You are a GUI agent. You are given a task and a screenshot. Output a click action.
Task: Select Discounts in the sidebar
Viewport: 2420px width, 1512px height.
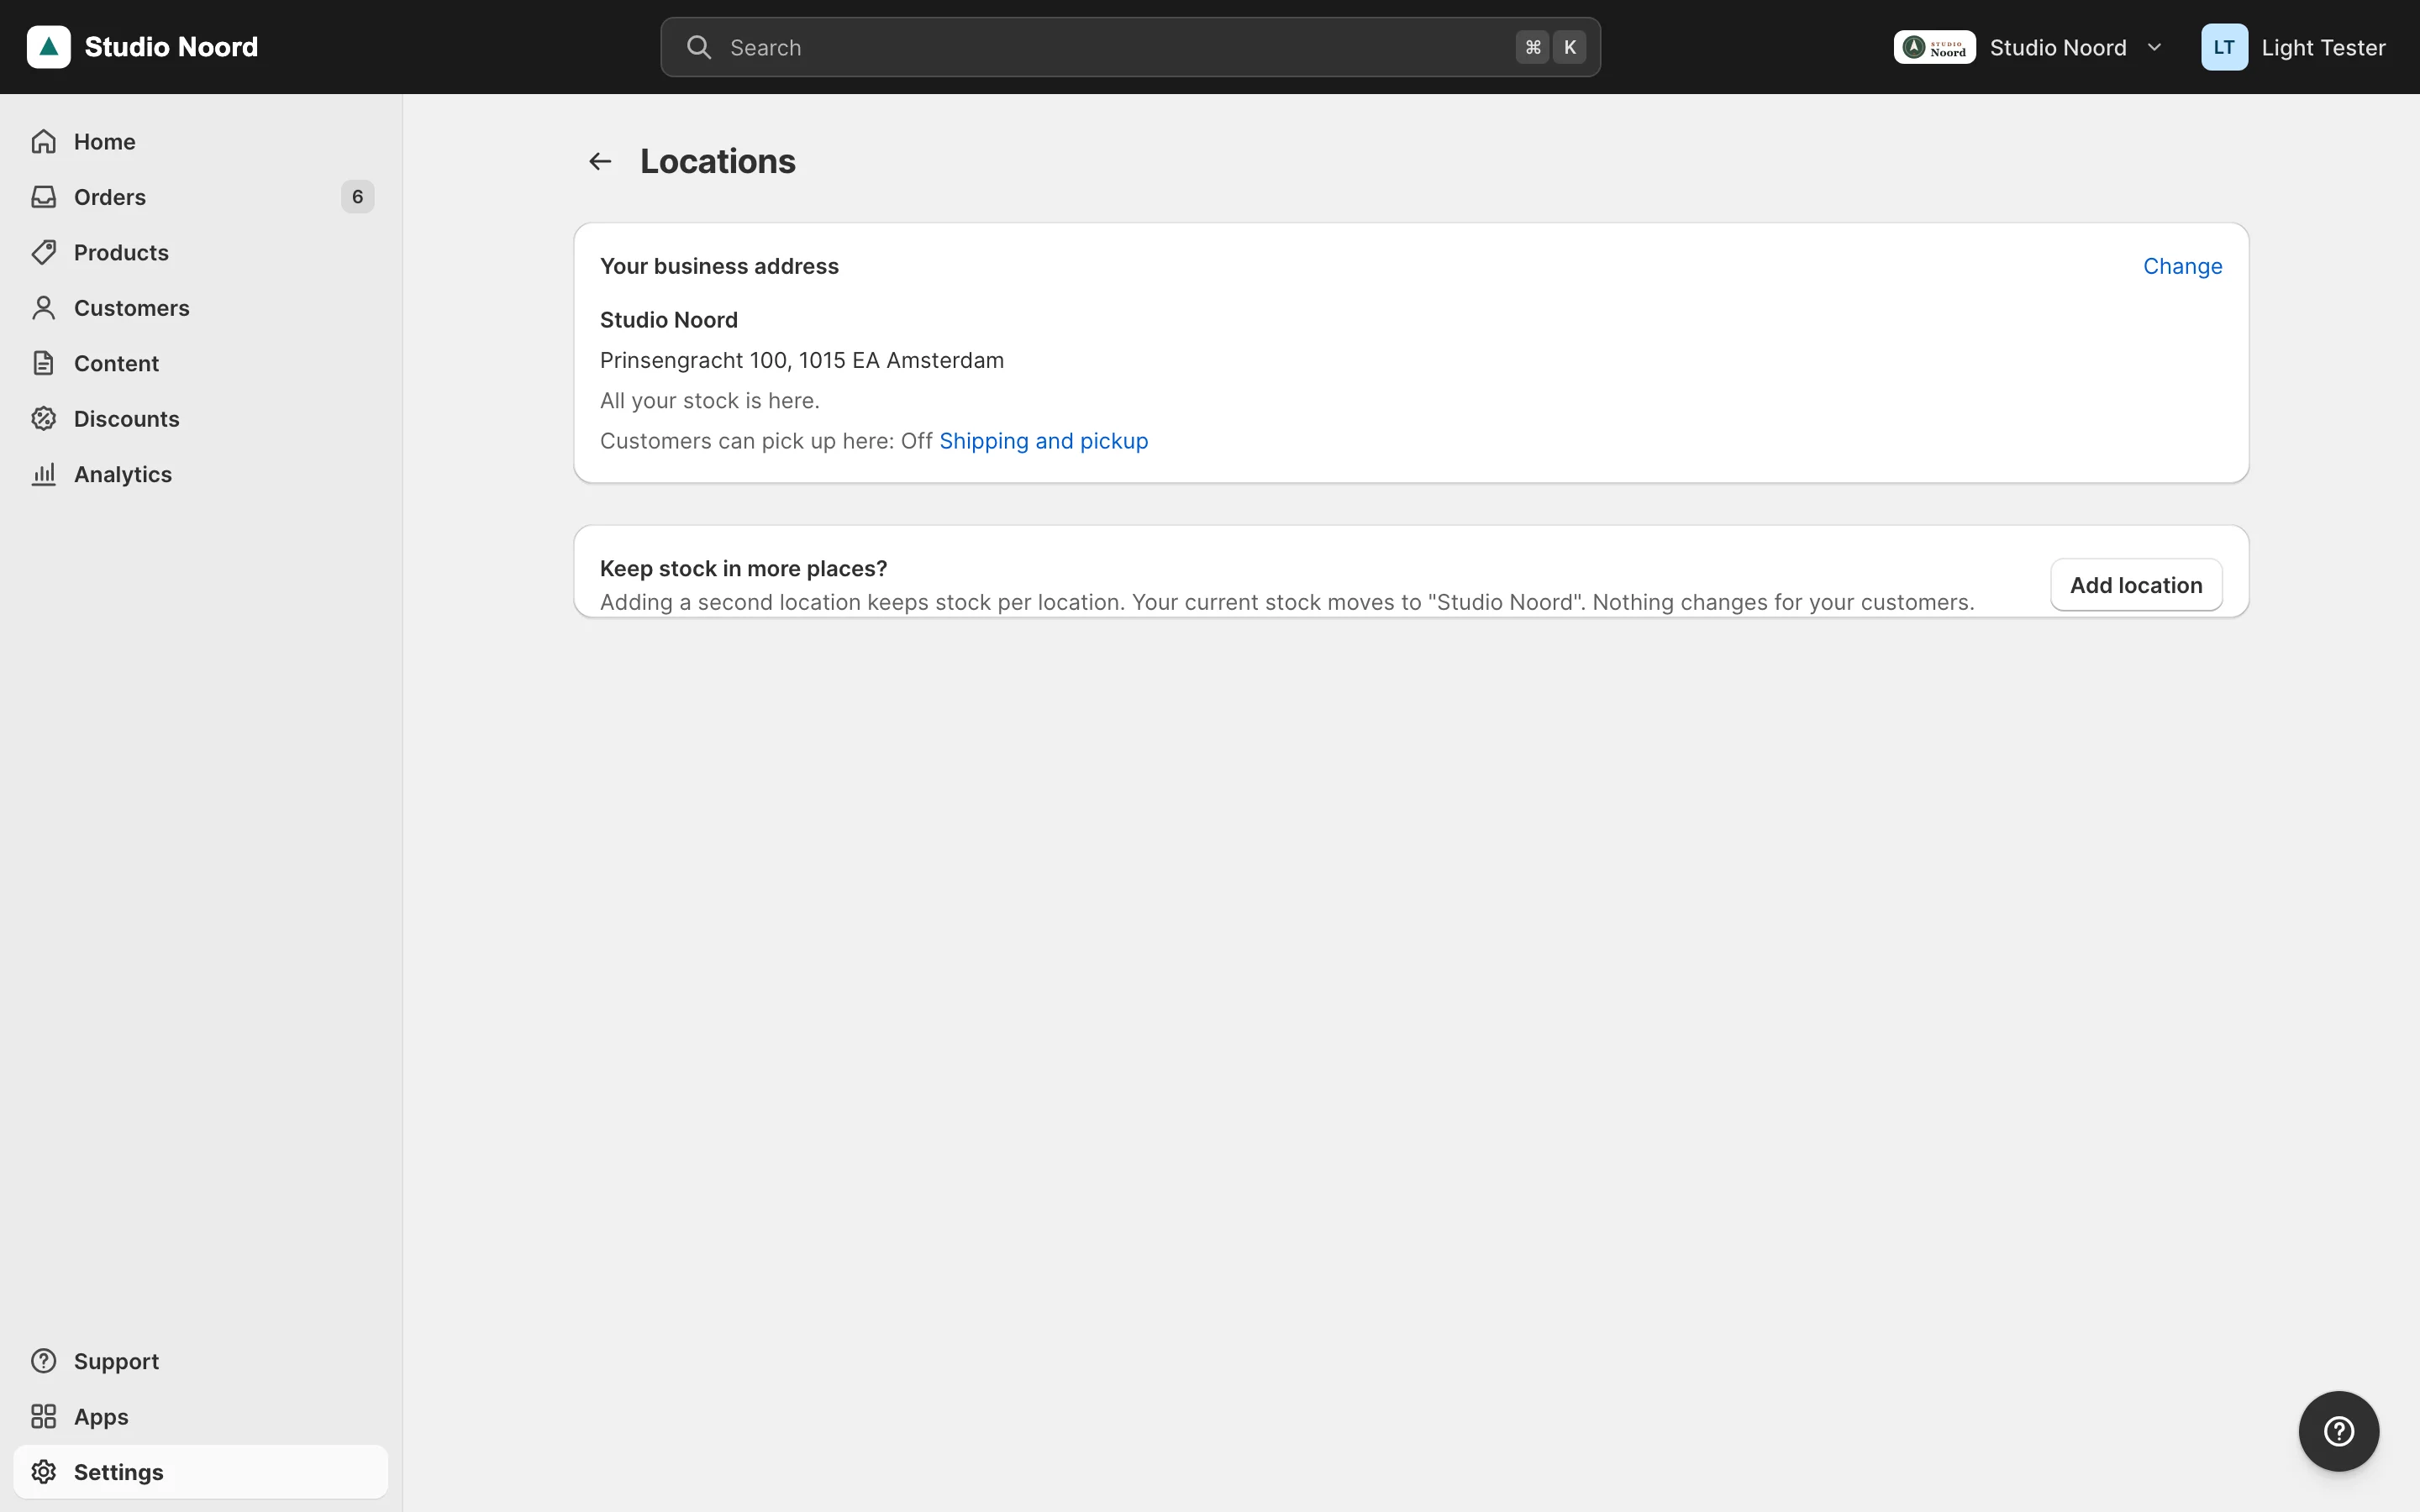pyautogui.click(x=200, y=419)
